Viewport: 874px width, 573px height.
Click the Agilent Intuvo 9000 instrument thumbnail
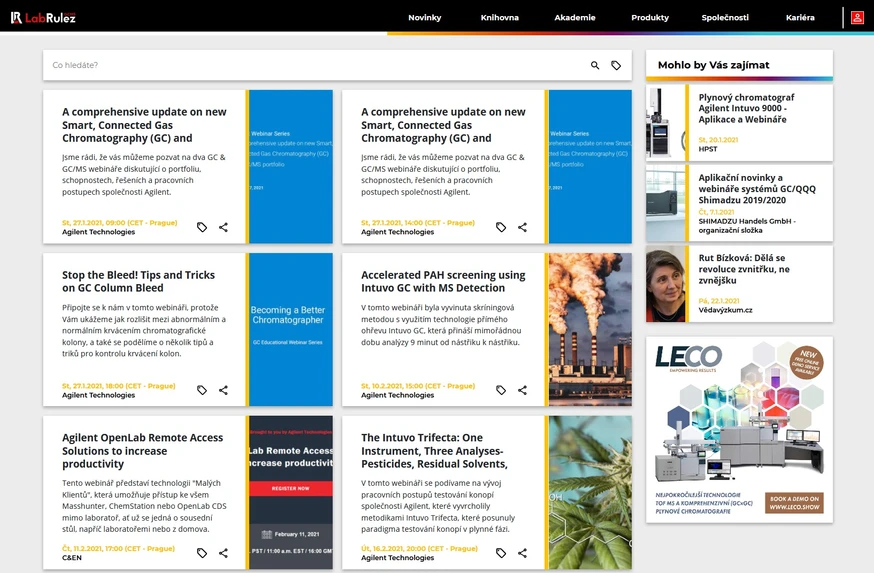tap(666, 123)
